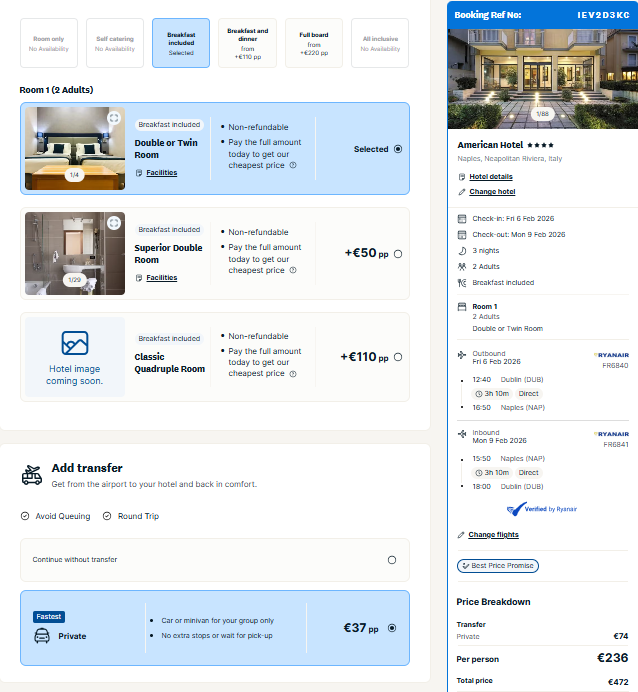
Task: Click the pencil icon beside Change flights
Action: coord(461,535)
